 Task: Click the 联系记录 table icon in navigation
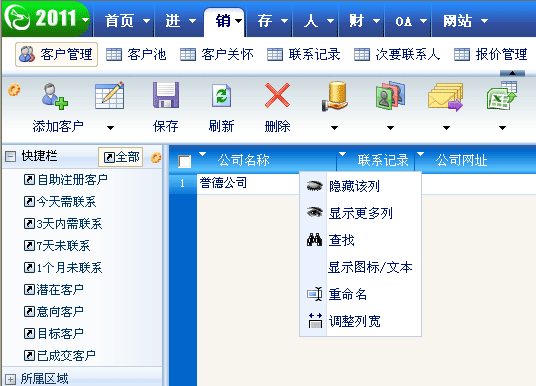pos(275,54)
